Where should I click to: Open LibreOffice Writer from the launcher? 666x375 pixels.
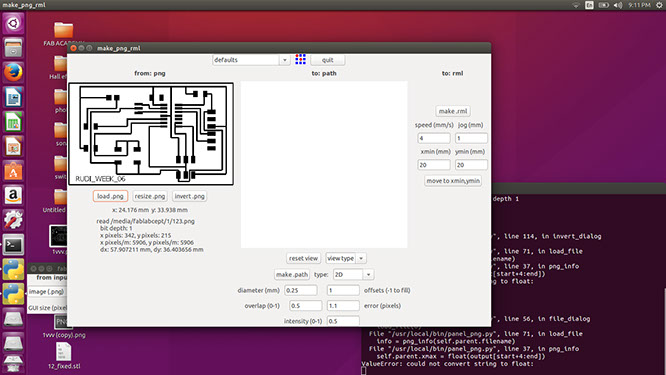[x=13, y=97]
